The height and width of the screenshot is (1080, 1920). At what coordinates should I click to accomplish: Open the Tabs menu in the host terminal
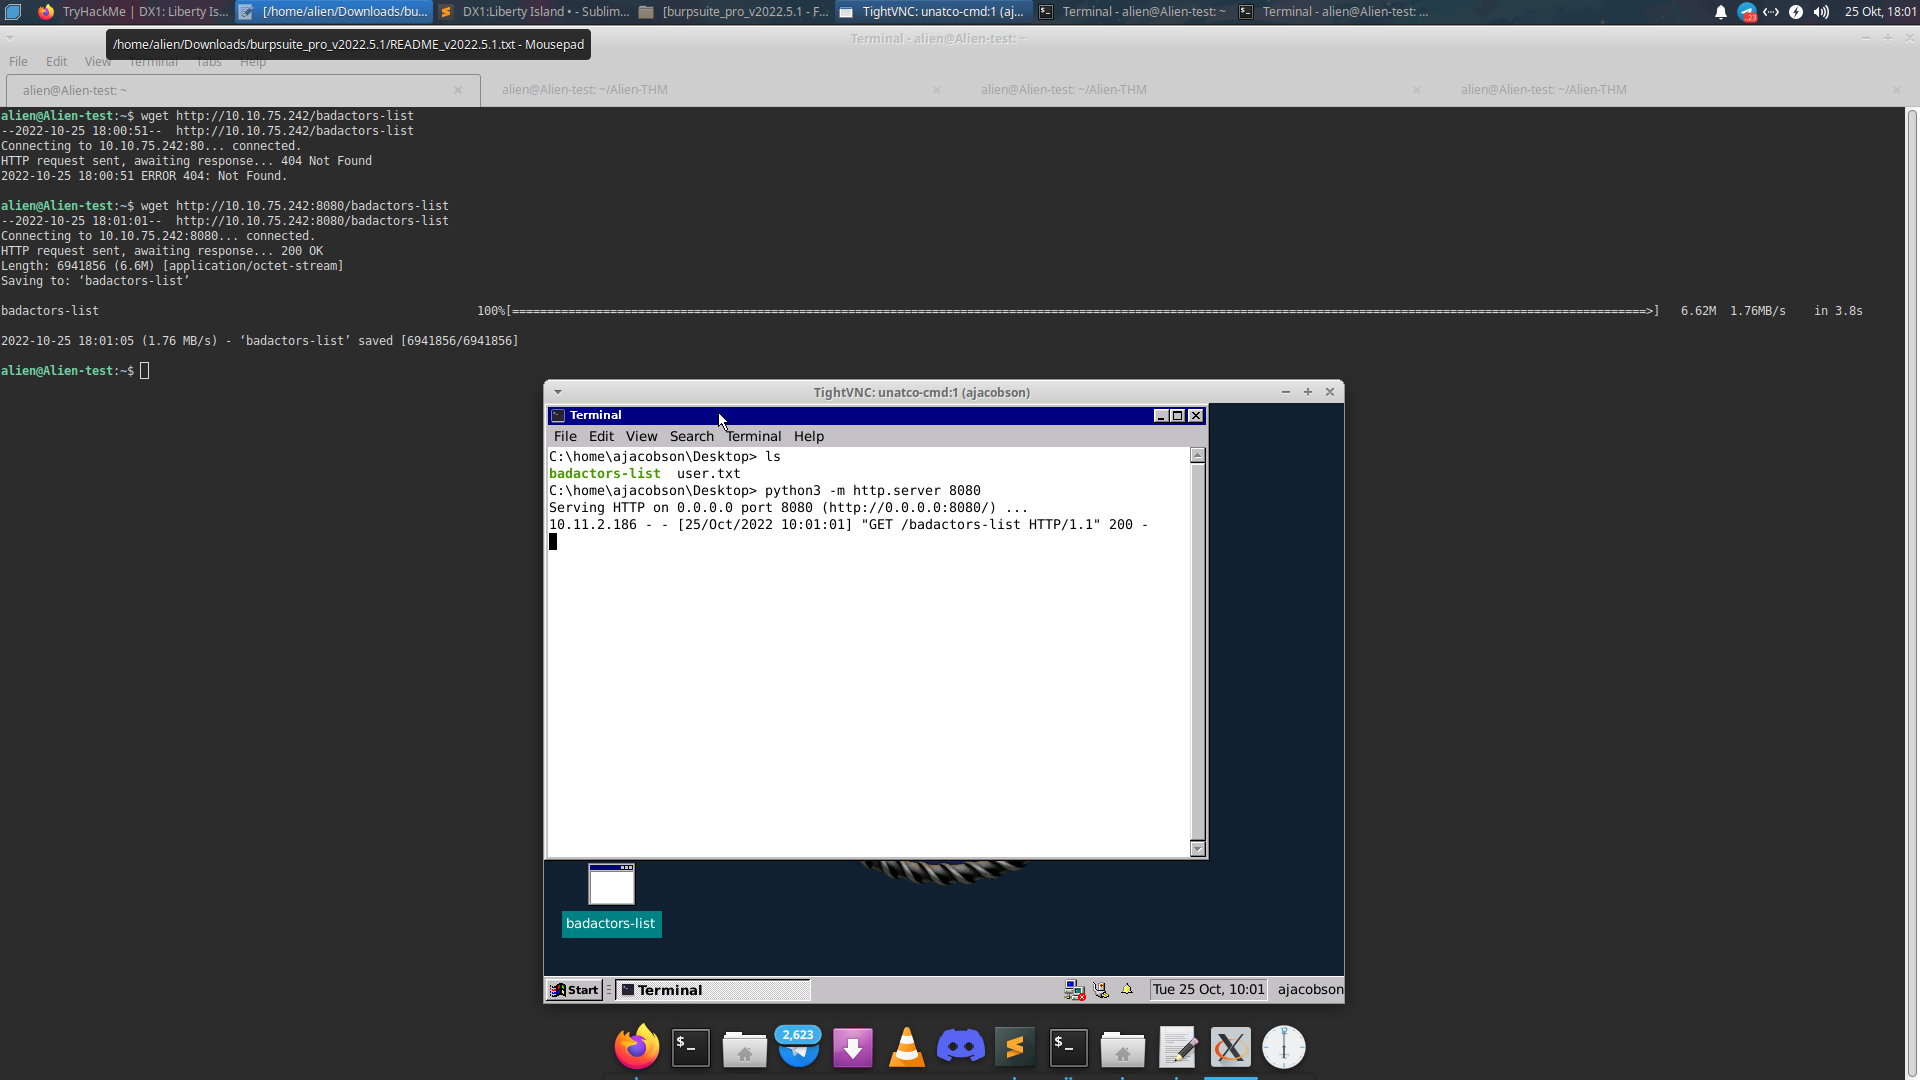coord(208,62)
